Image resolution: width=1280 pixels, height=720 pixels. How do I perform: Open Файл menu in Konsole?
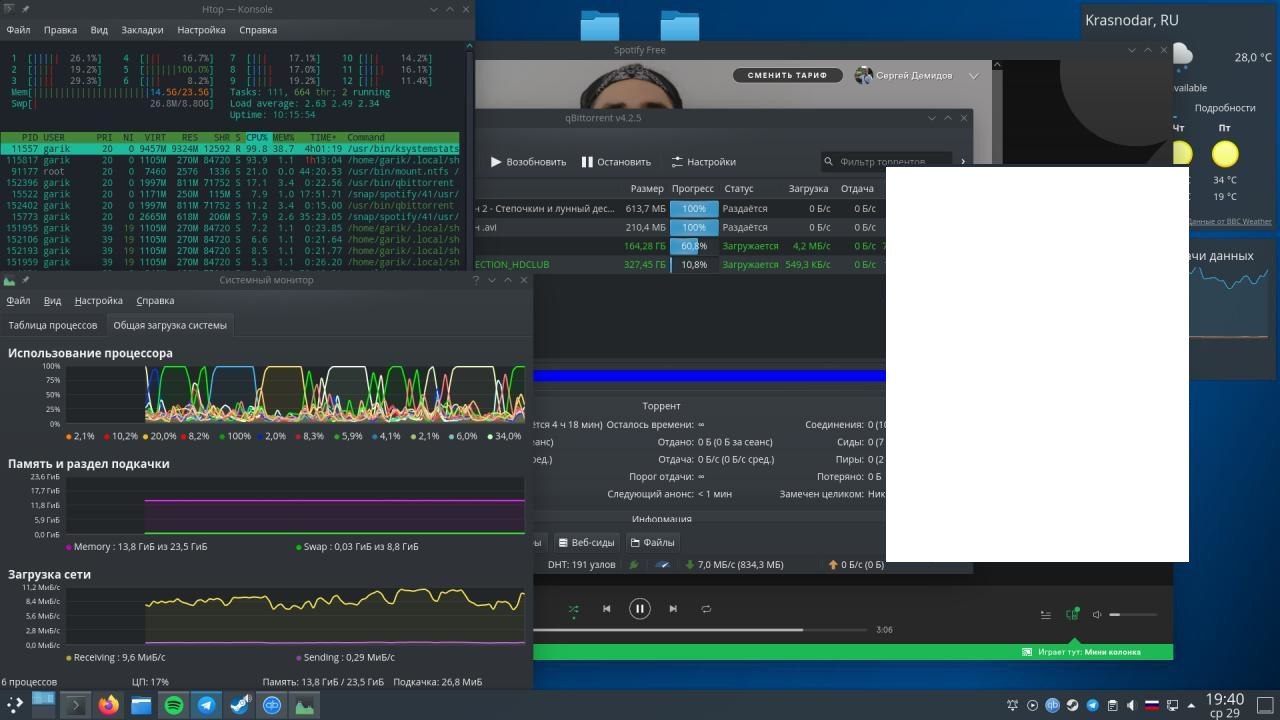(18, 30)
